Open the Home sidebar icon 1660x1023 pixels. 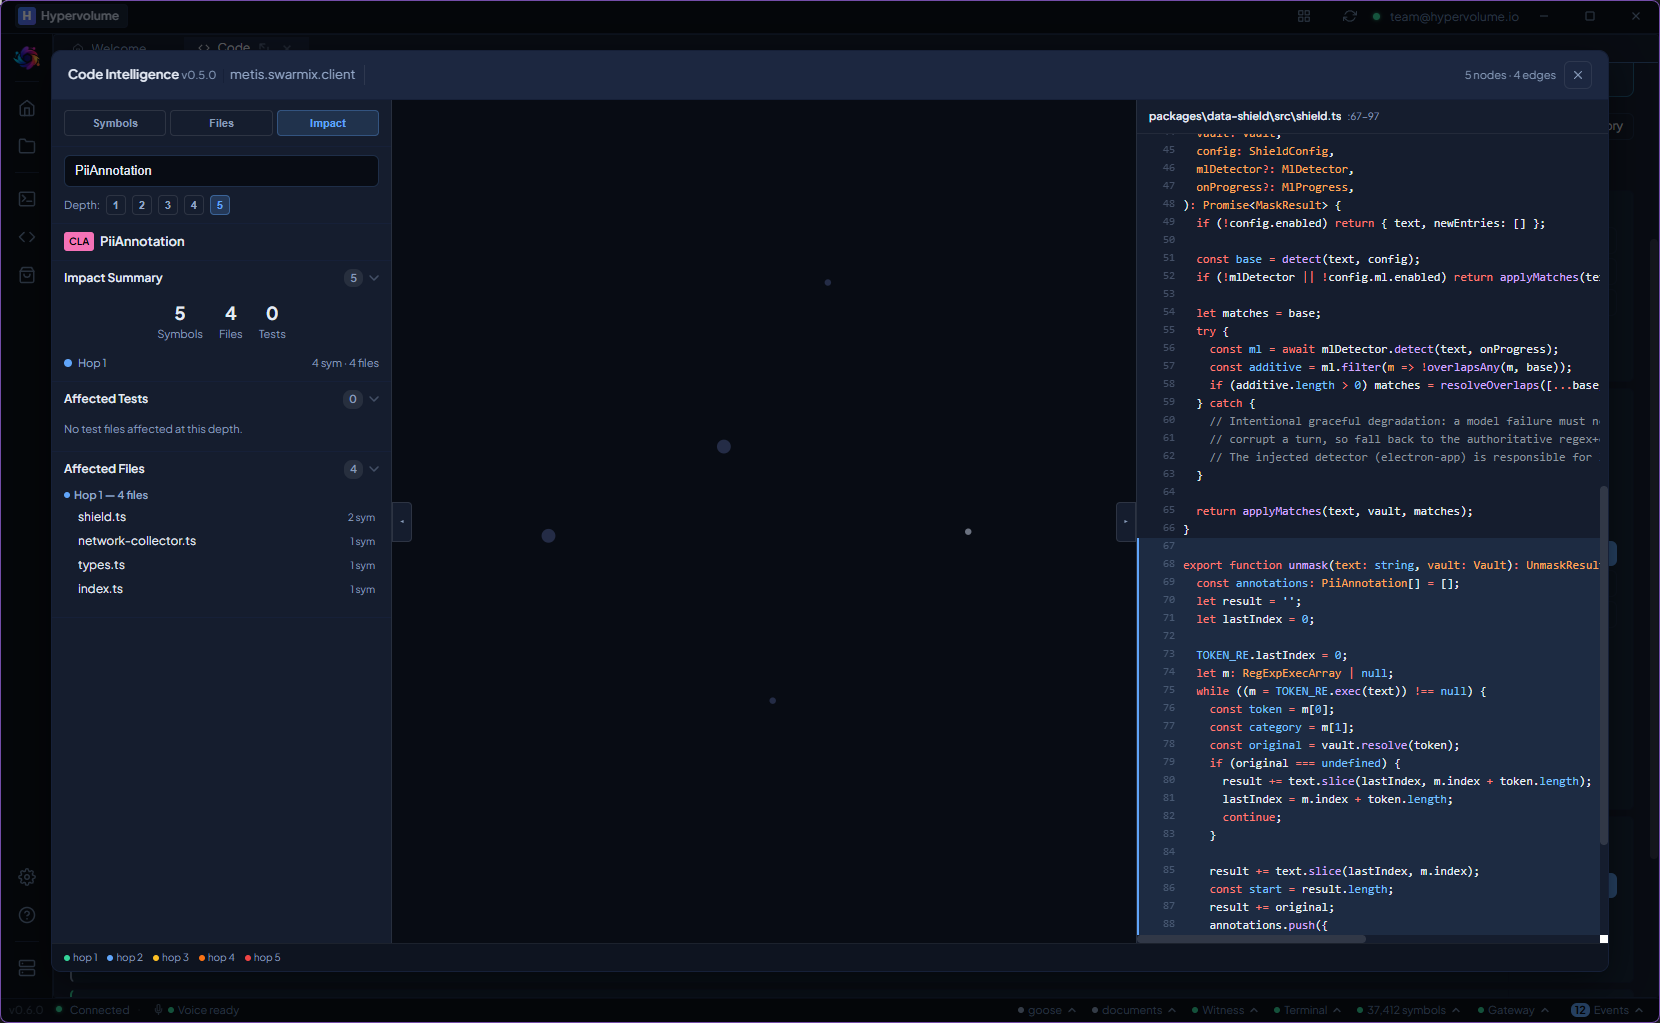27,108
